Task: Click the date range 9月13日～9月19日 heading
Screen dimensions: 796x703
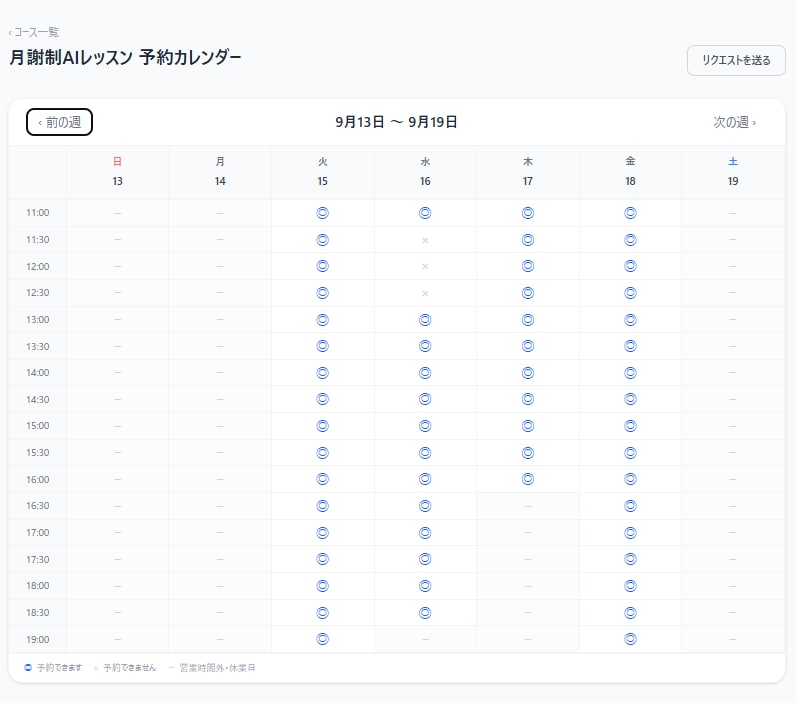Action: [396, 122]
